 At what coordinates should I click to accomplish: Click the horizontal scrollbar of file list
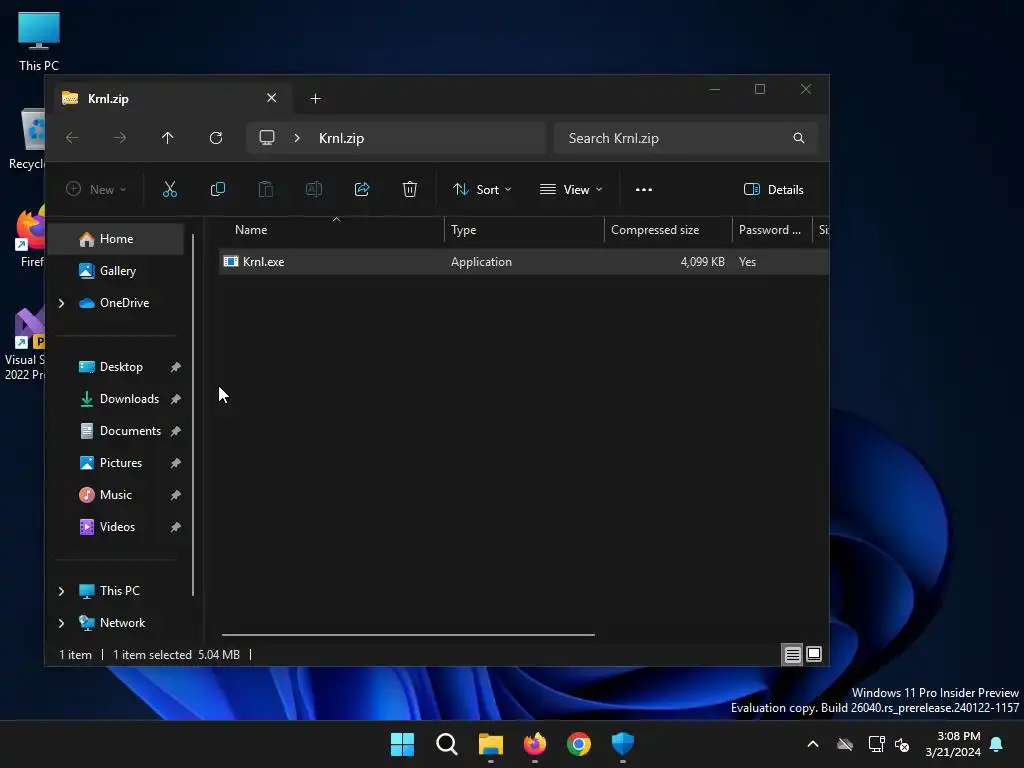408,634
